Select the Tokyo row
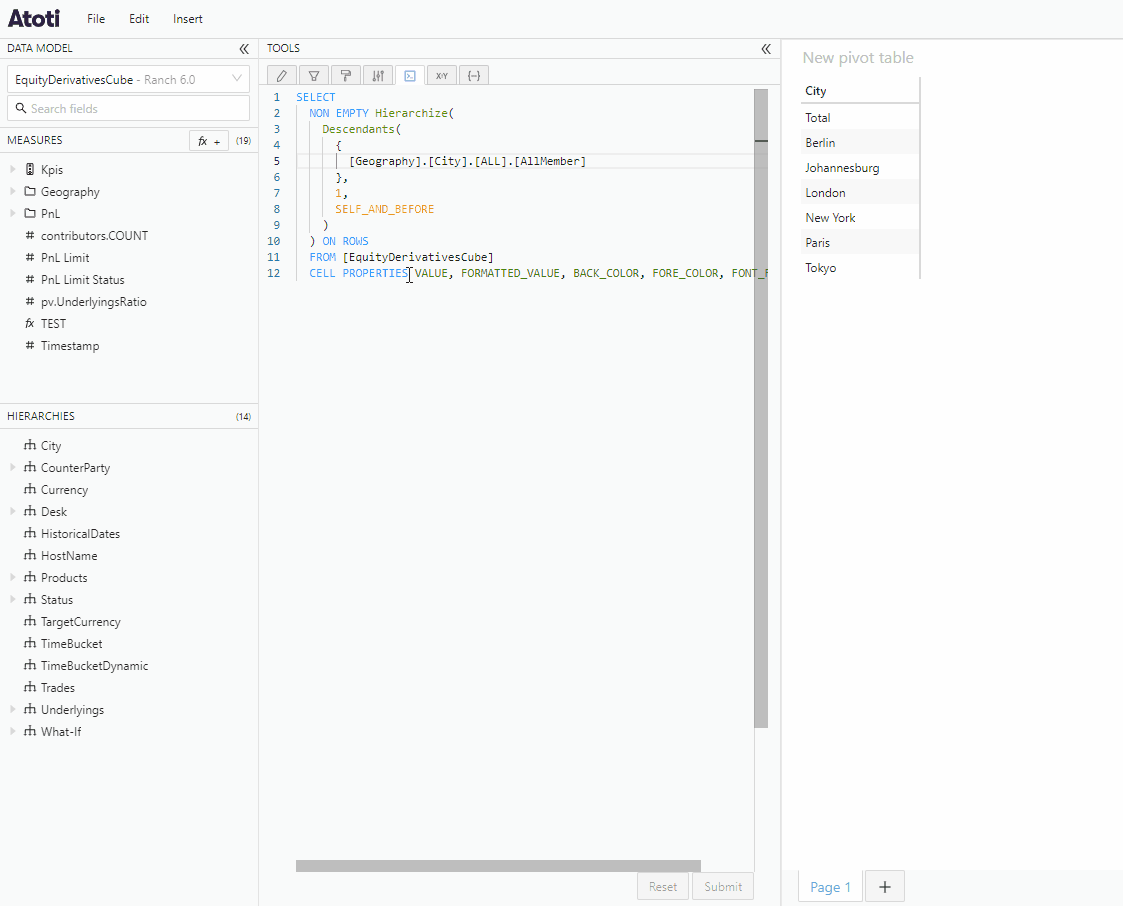The height and width of the screenshot is (906, 1123). tap(859, 268)
